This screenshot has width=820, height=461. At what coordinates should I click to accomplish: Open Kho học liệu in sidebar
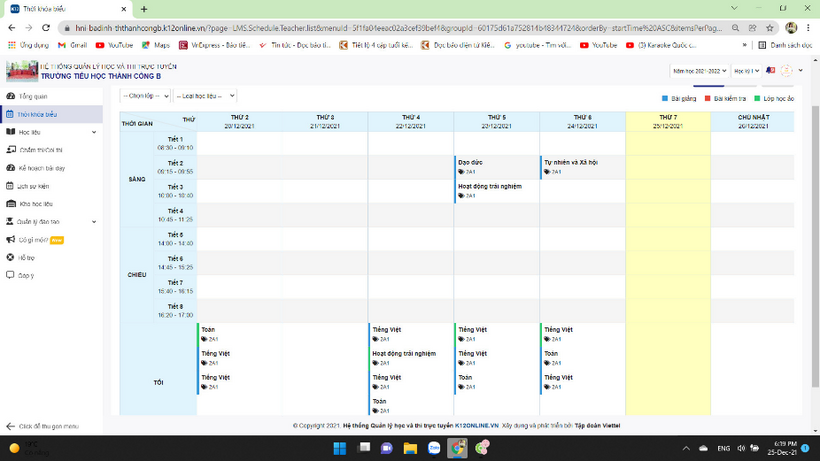pyautogui.click(x=35, y=204)
